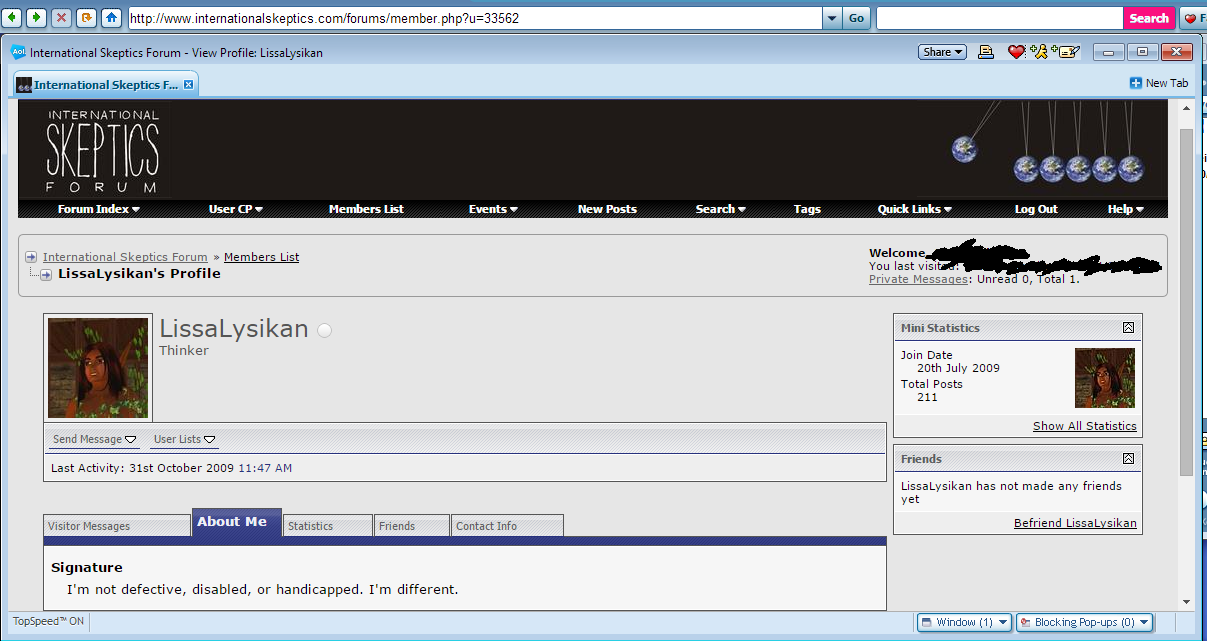Click the pink Search button
Viewport: 1207px width, 641px height.
[x=1149, y=18]
